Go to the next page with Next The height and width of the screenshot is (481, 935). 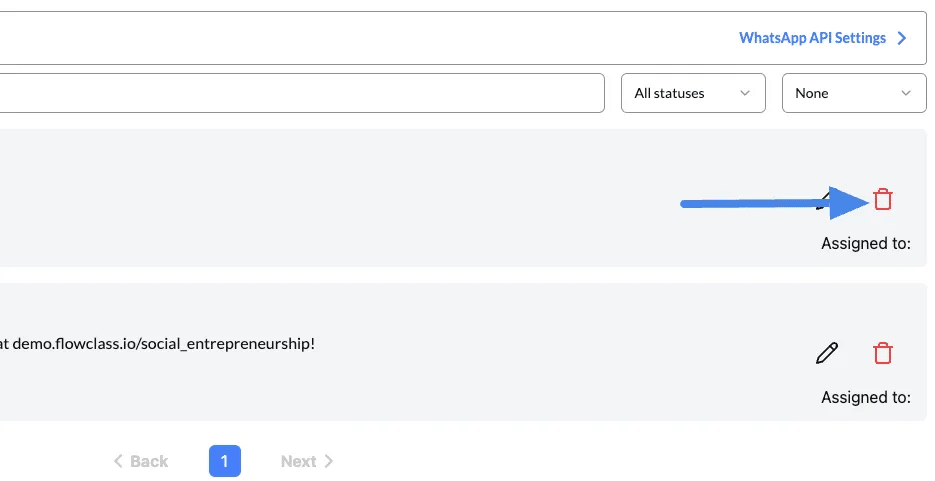tap(306, 461)
